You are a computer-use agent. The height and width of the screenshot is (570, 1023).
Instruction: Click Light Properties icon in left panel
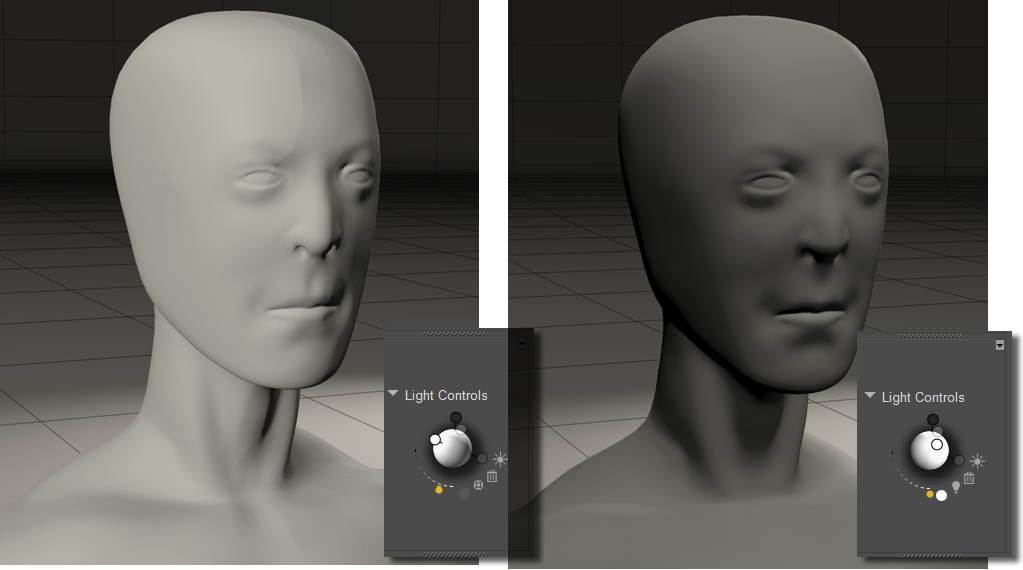click(x=478, y=485)
